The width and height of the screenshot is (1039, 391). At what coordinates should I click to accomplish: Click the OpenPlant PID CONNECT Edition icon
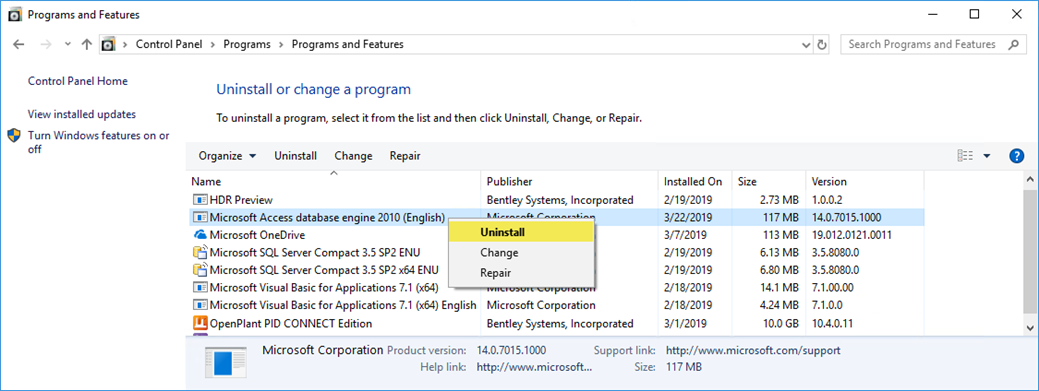199,323
